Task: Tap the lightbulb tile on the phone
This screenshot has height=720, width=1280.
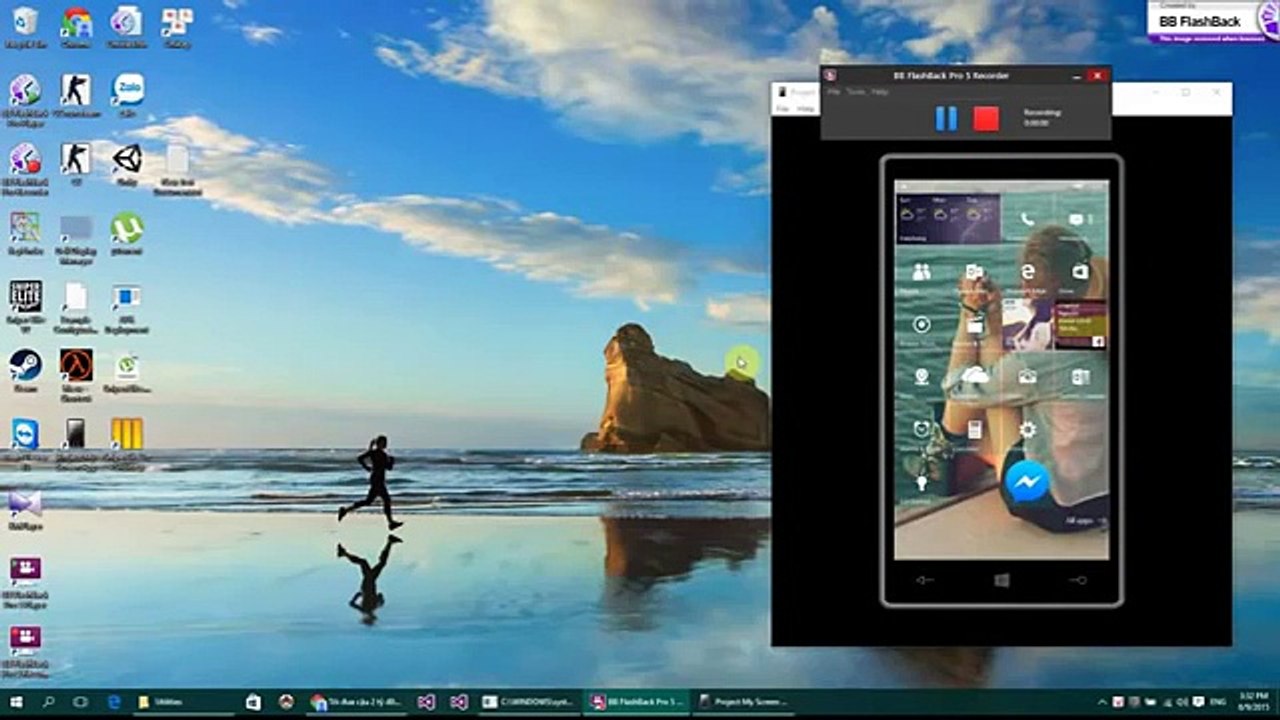Action: coord(922,483)
